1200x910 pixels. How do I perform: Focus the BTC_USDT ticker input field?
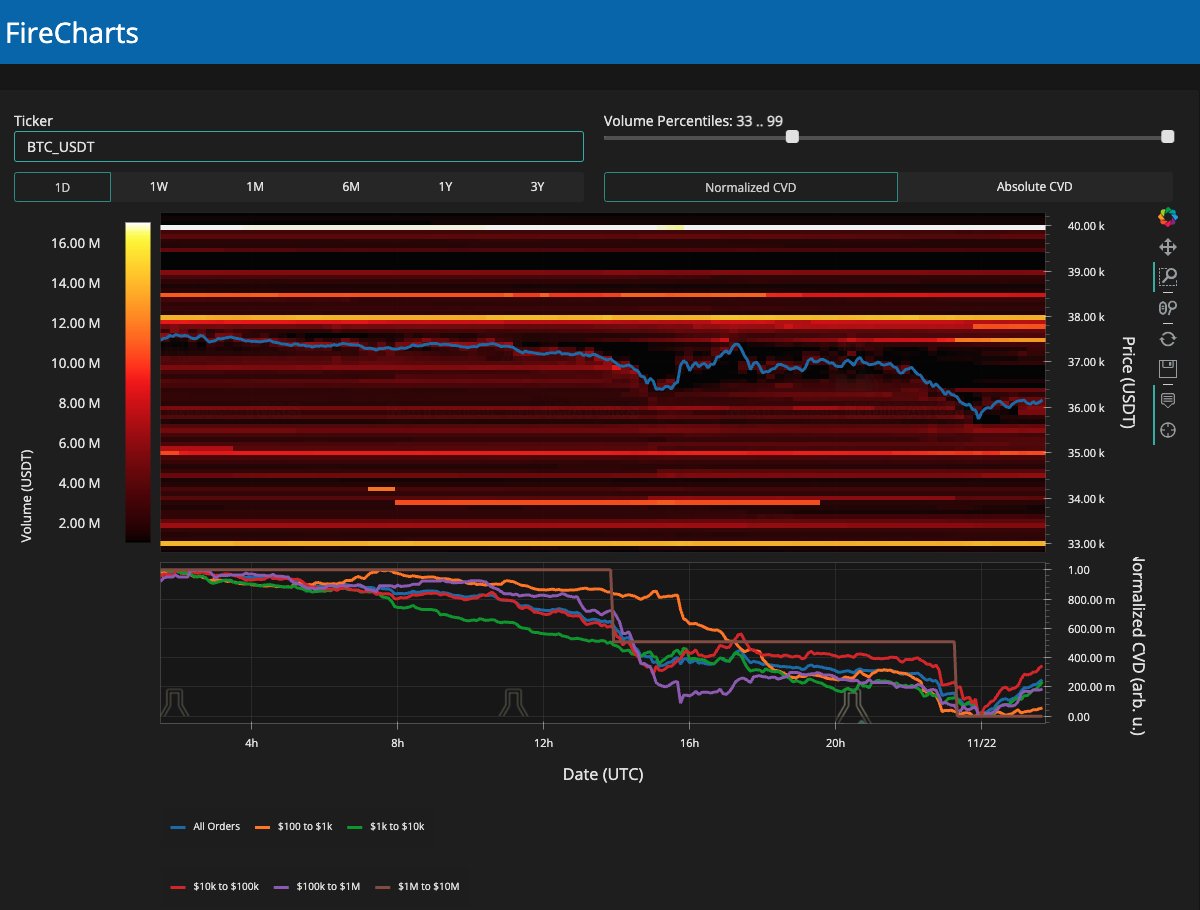[x=298, y=146]
